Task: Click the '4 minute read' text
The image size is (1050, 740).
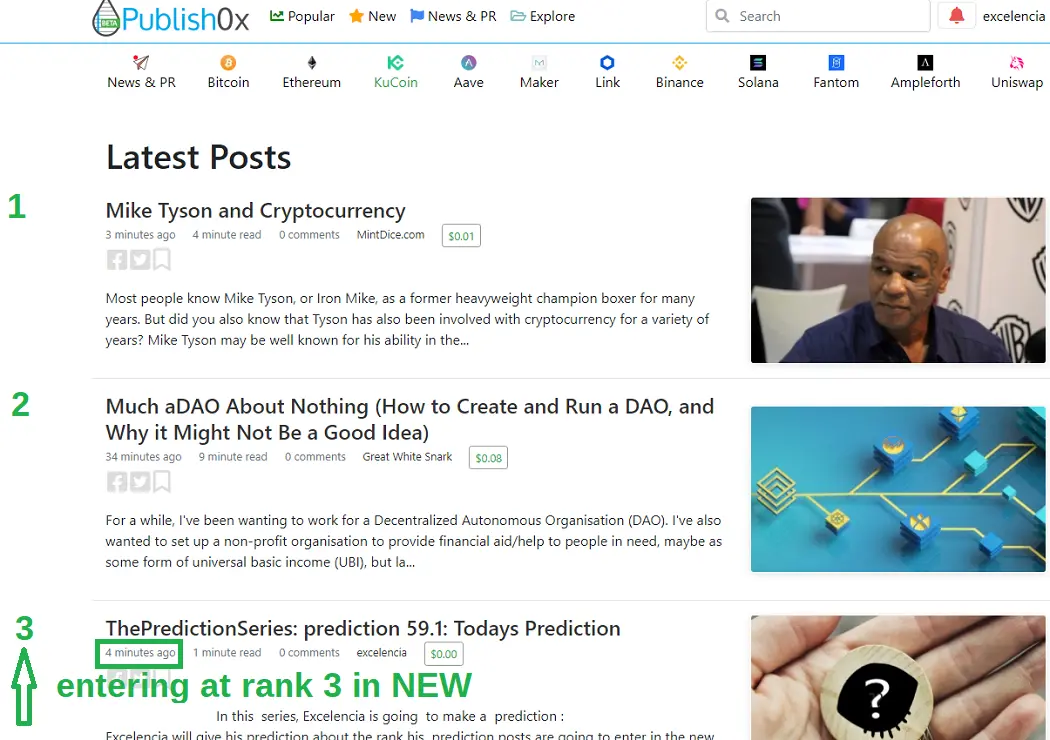Action: click(x=227, y=234)
